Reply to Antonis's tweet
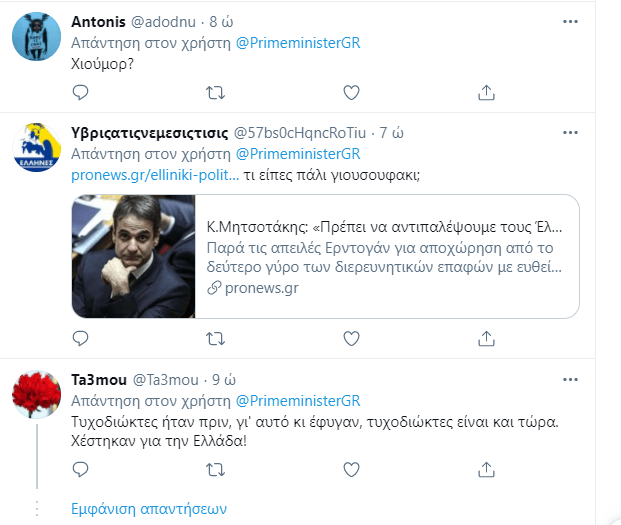Image resolution: width=621 pixels, height=525 pixels. tap(82, 93)
